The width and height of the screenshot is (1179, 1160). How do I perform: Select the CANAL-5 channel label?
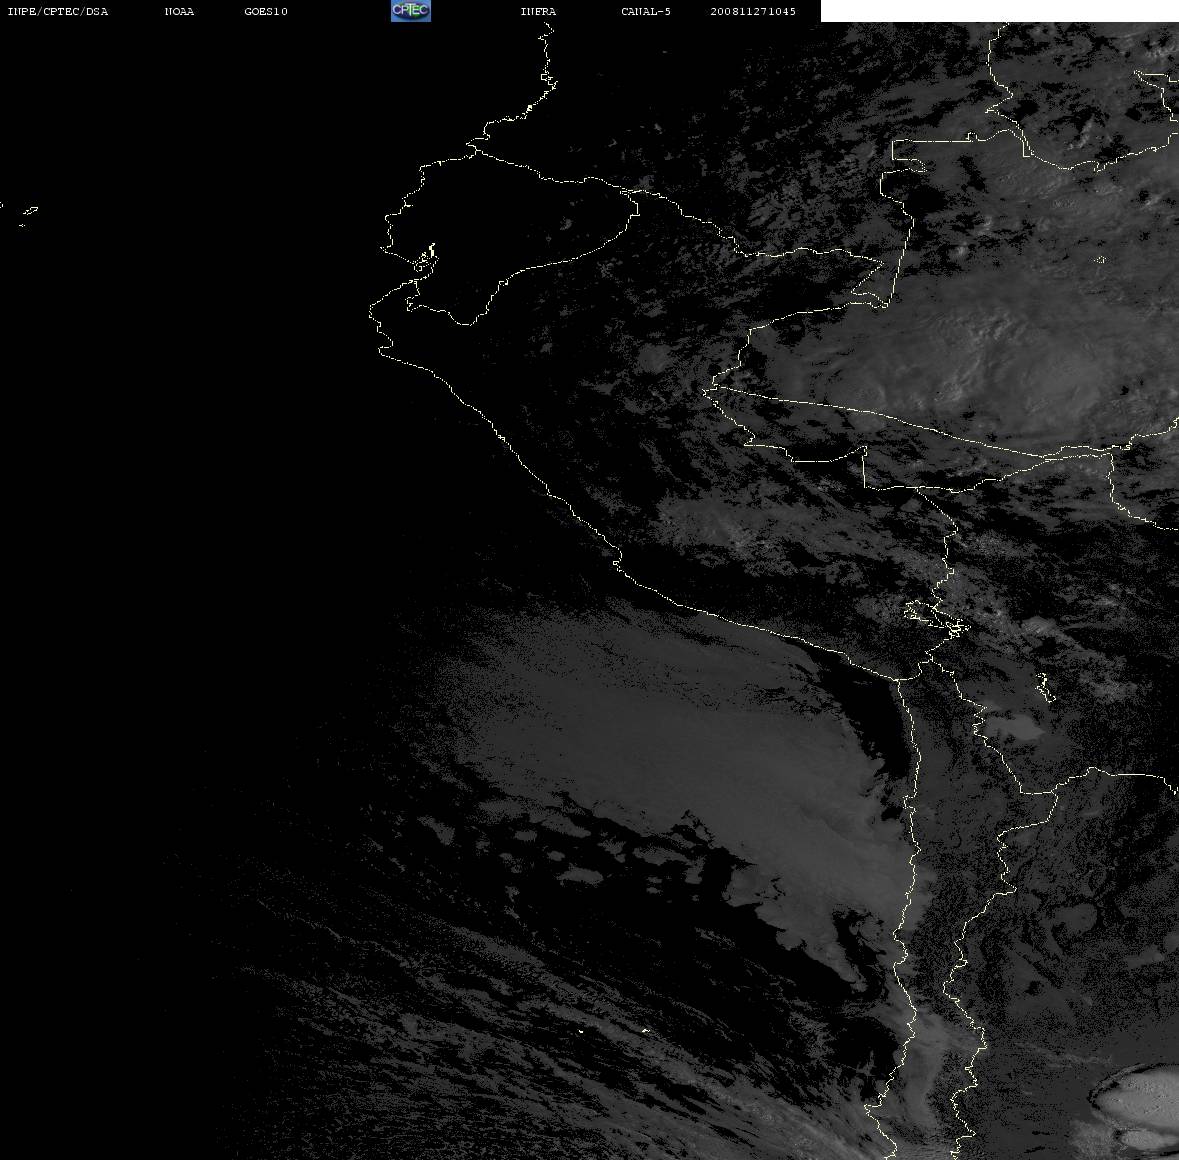click(x=646, y=11)
